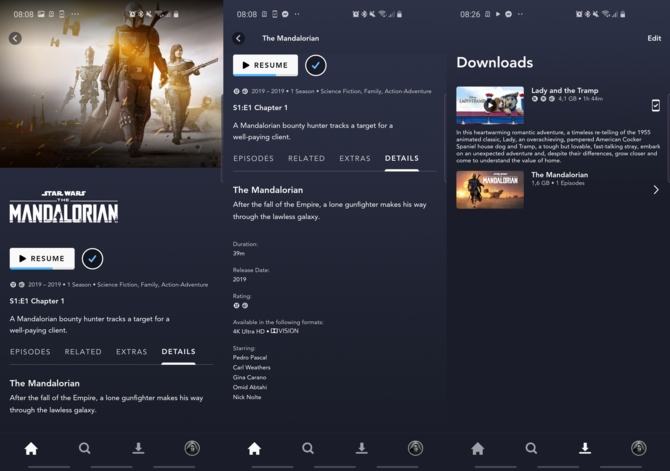Switch to EXTRAS tab on left screen

coord(132,352)
